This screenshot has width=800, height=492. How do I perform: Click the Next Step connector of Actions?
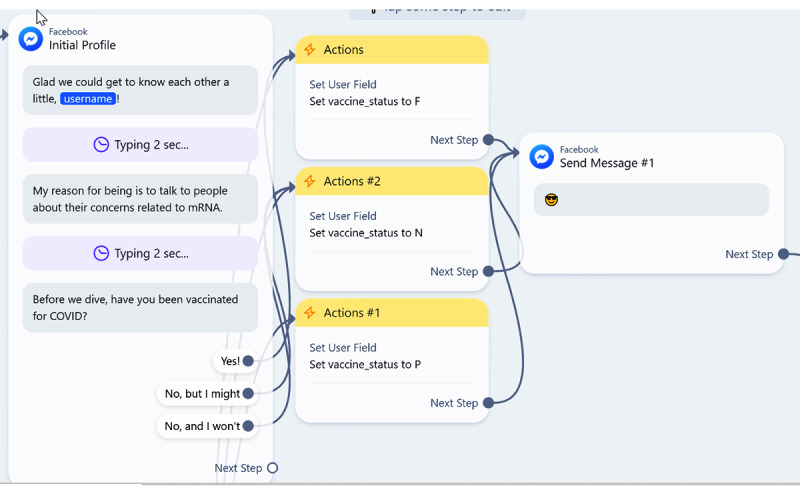click(488, 140)
